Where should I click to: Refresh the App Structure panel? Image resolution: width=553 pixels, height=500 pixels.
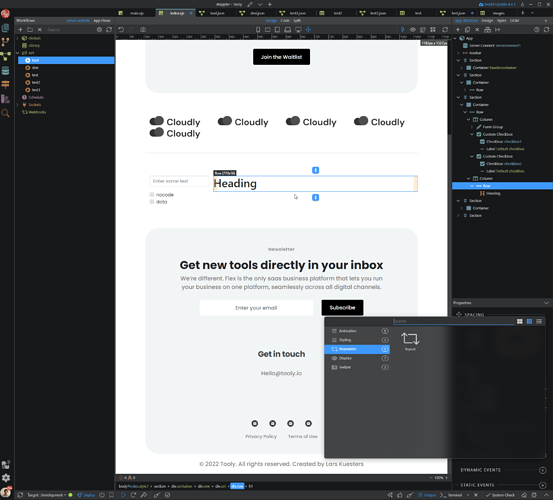click(x=546, y=30)
